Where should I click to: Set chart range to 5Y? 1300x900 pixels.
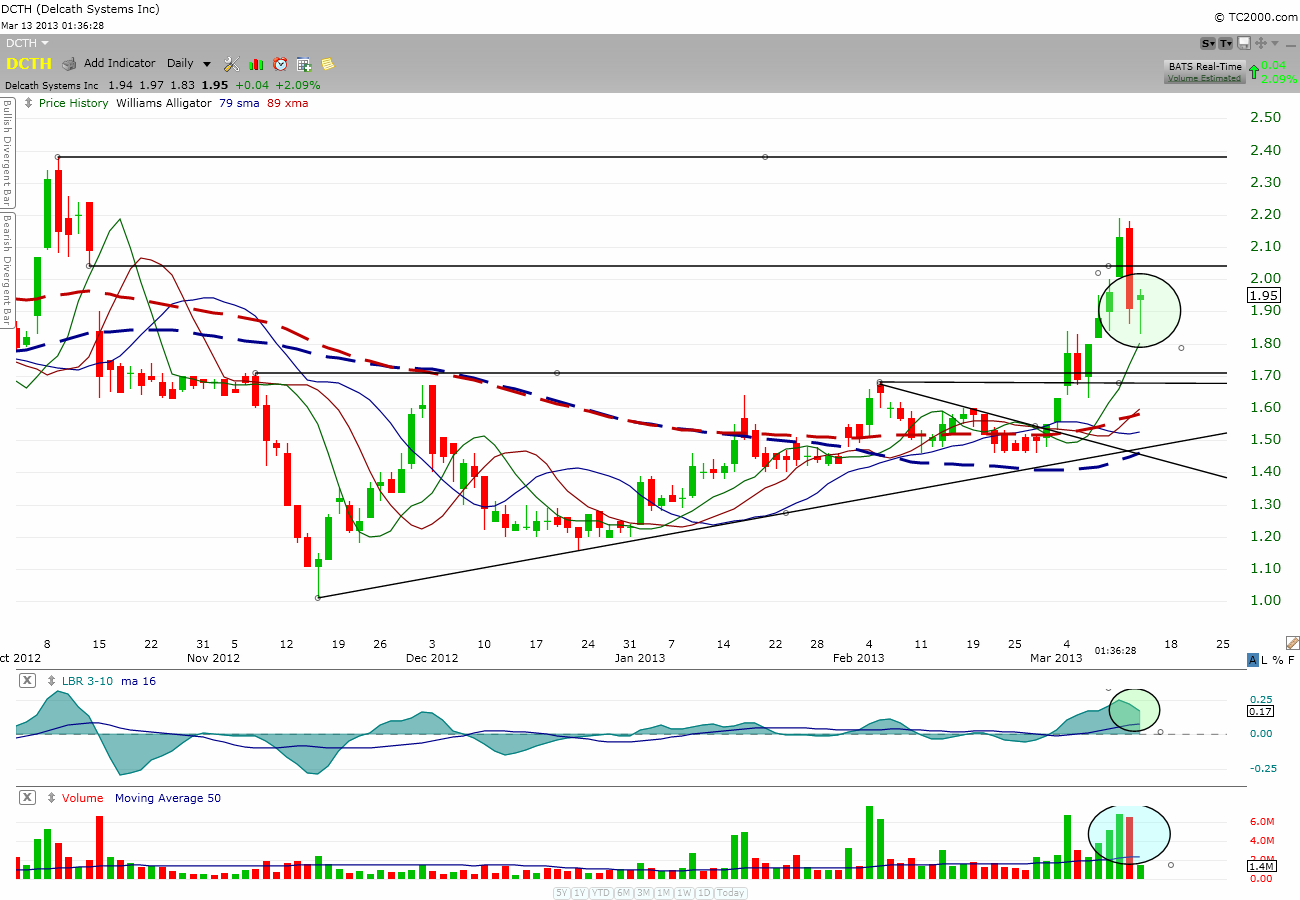pyautogui.click(x=562, y=893)
